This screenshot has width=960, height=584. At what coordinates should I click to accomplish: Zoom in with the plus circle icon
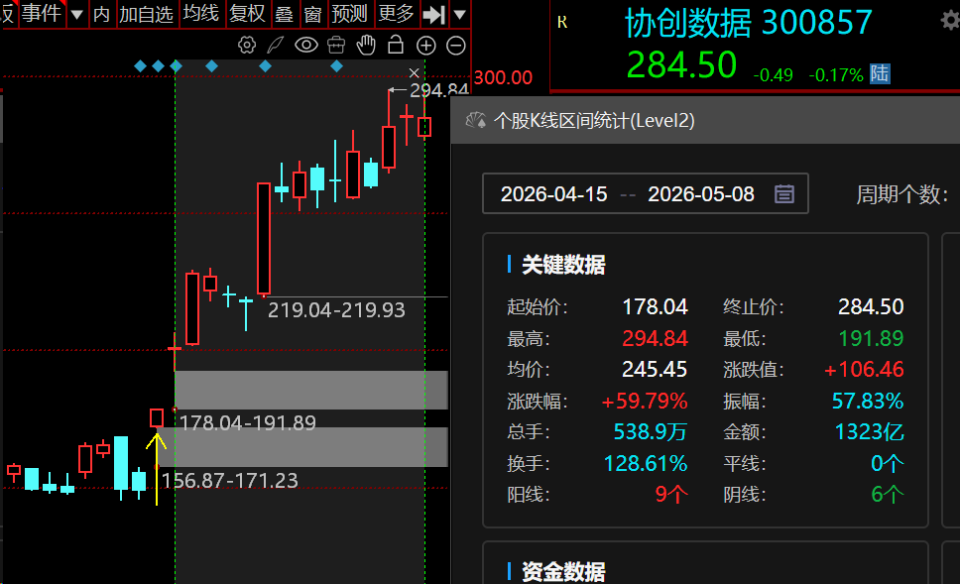point(426,45)
